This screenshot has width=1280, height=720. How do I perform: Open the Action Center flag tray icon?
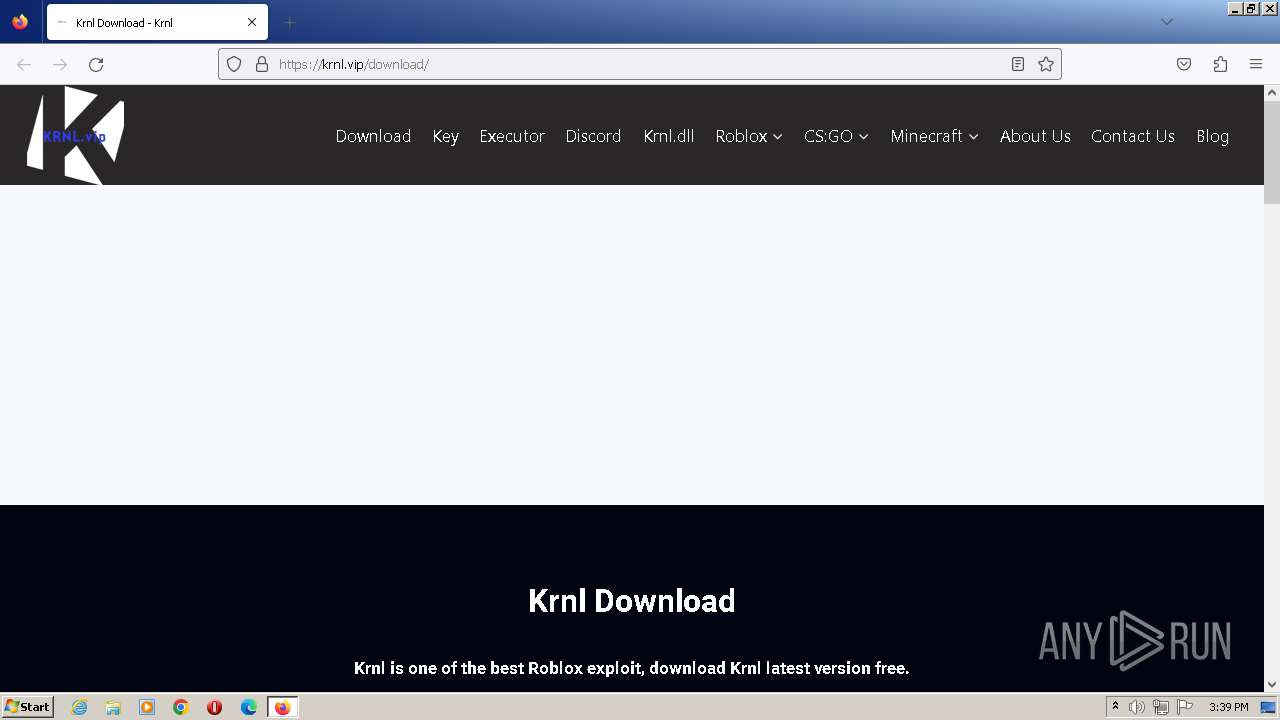click(x=1185, y=707)
